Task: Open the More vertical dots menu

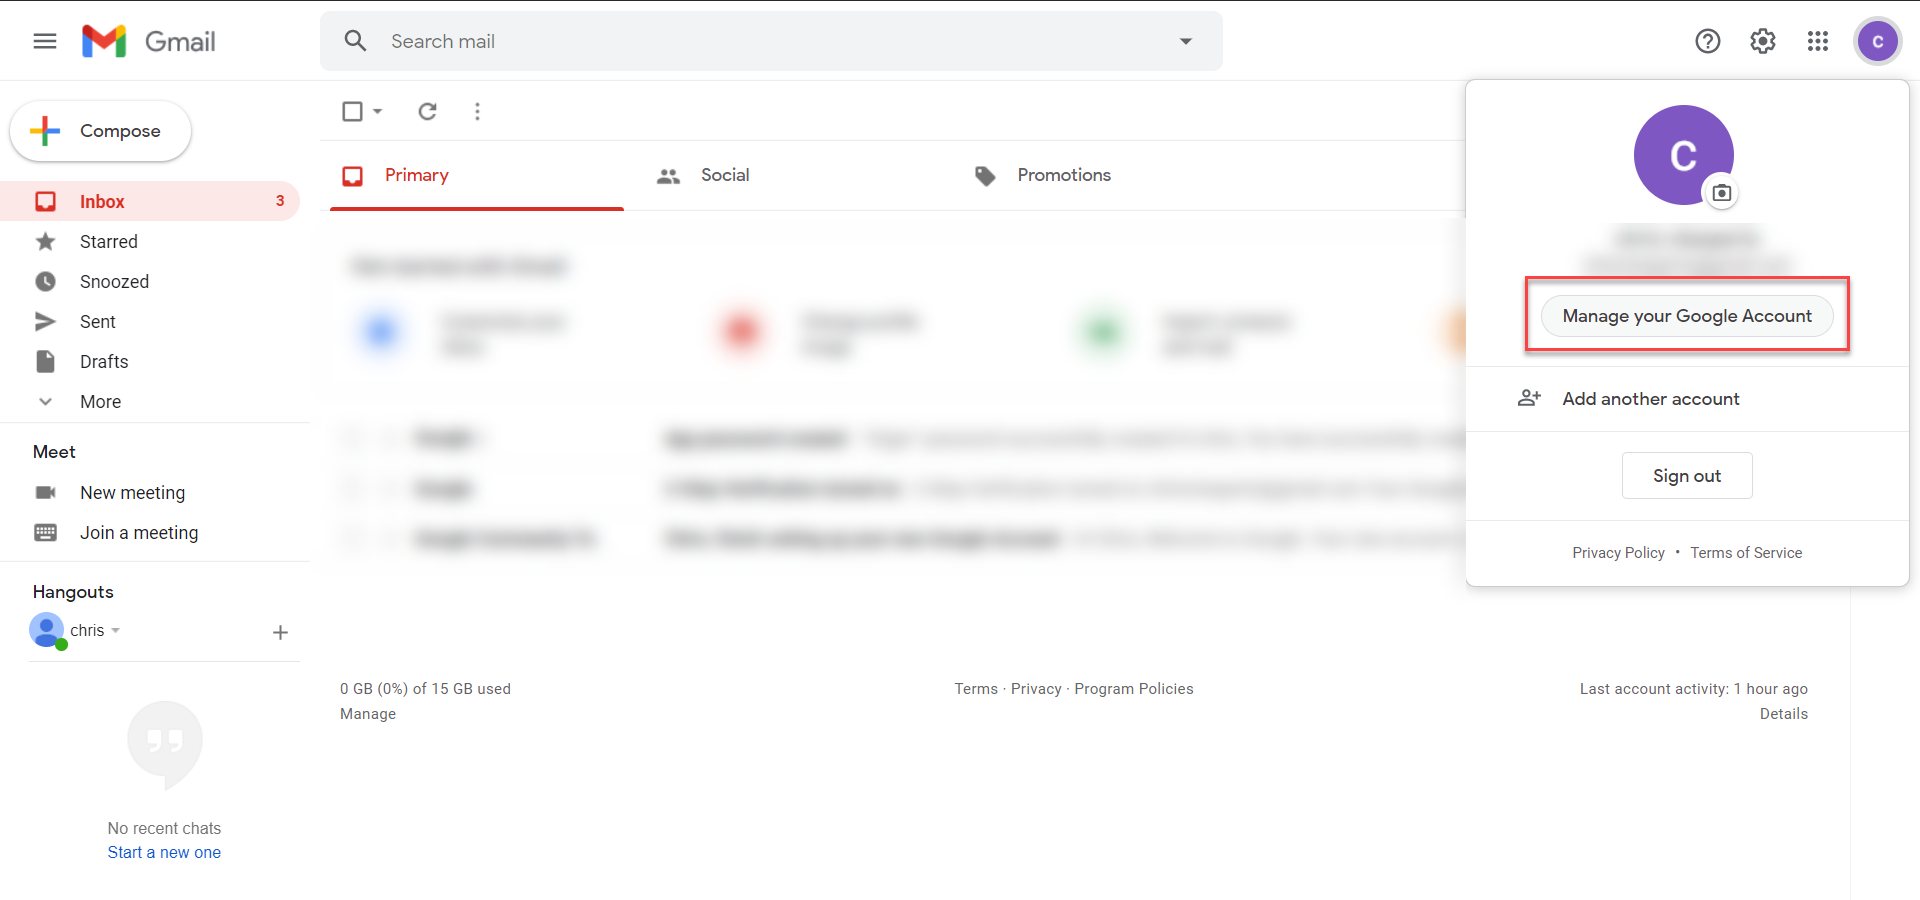Action: [477, 111]
